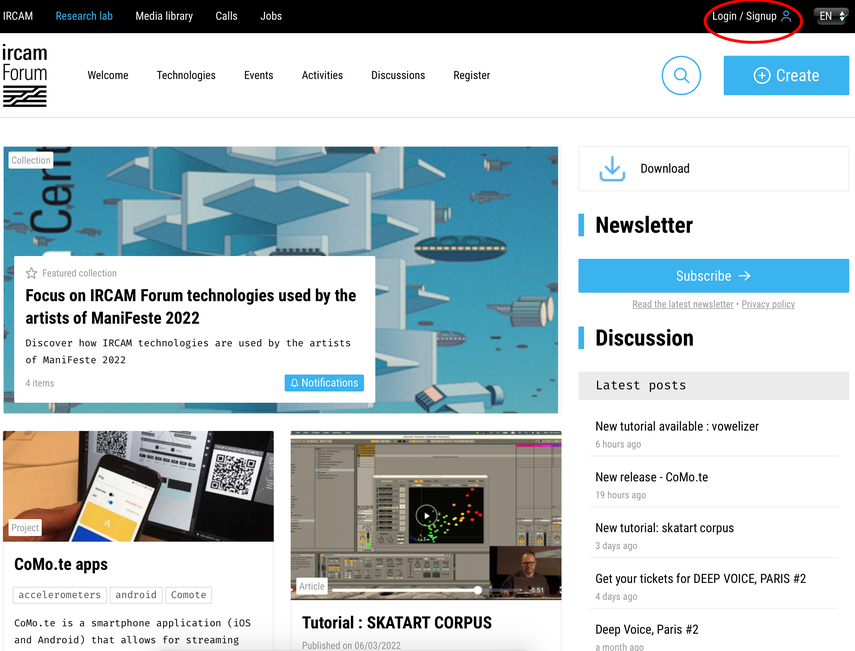Click the Article label badge
The width and height of the screenshot is (855, 651).
[311, 586]
